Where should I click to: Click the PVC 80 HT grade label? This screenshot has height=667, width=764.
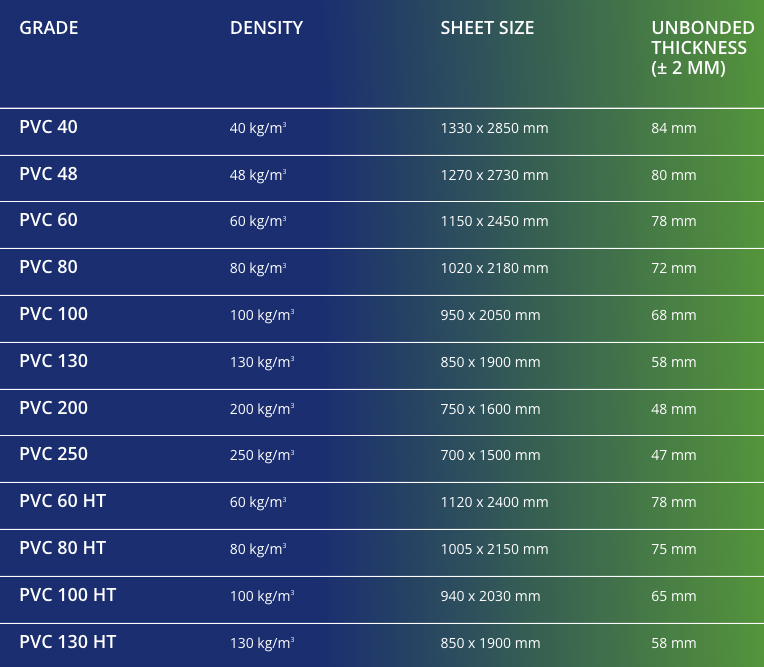[x=62, y=548]
